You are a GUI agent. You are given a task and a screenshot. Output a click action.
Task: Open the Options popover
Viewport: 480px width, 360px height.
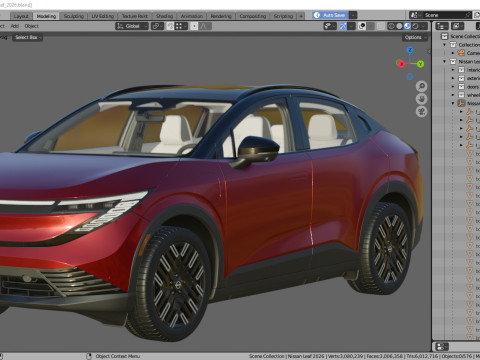pyautogui.click(x=415, y=37)
